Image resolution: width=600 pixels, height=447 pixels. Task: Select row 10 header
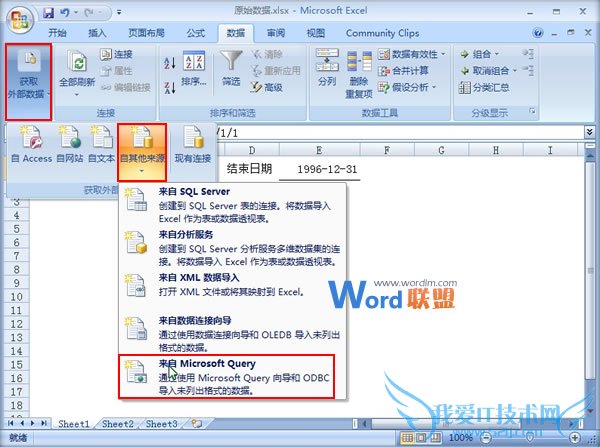point(16,297)
